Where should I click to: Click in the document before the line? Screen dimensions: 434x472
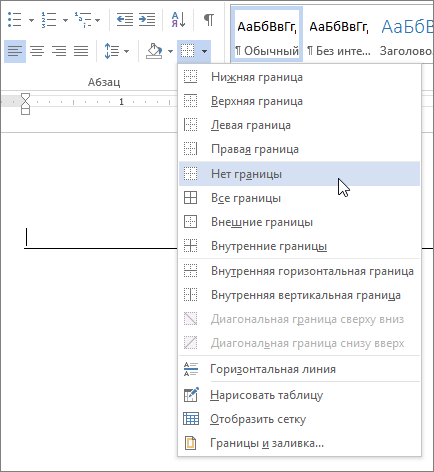(26, 237)
